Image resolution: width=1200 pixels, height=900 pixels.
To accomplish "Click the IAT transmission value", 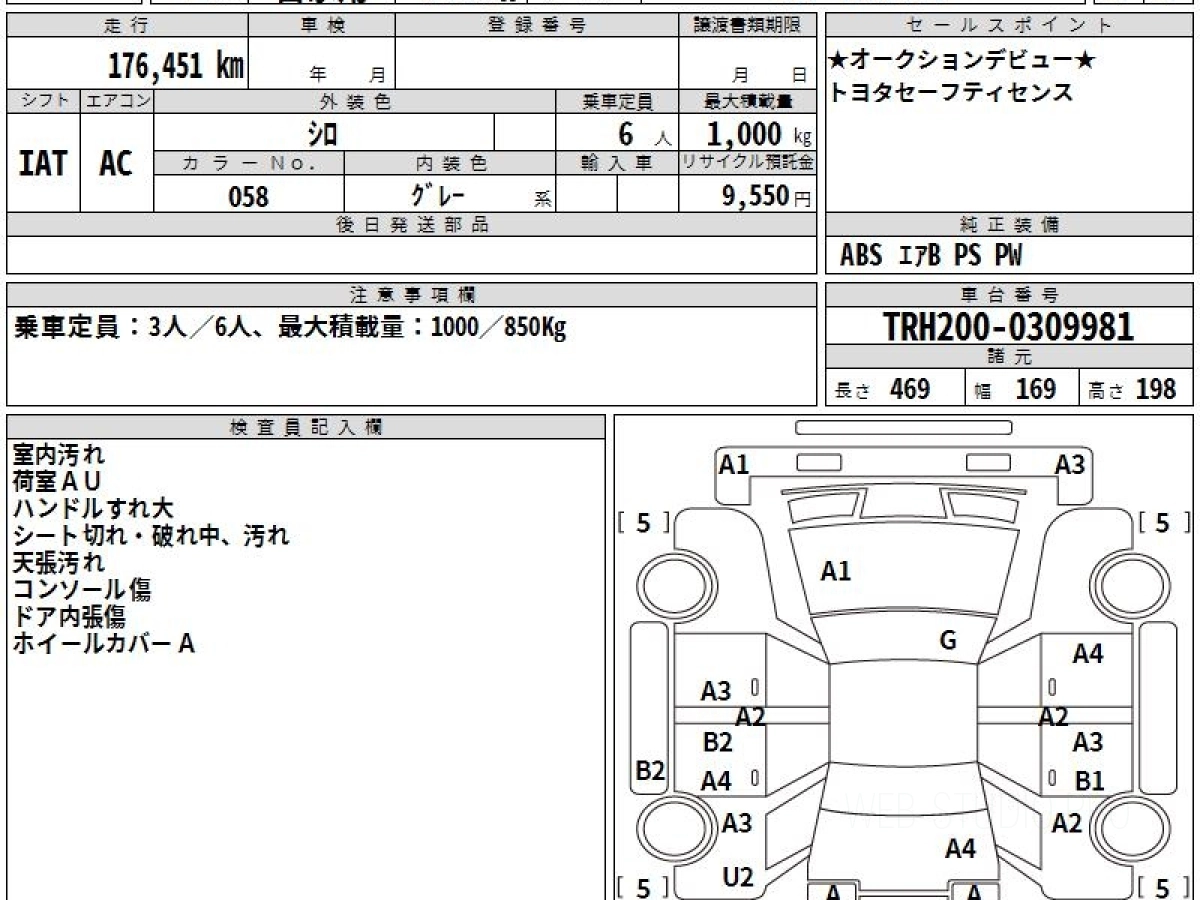I will point(43,163).
